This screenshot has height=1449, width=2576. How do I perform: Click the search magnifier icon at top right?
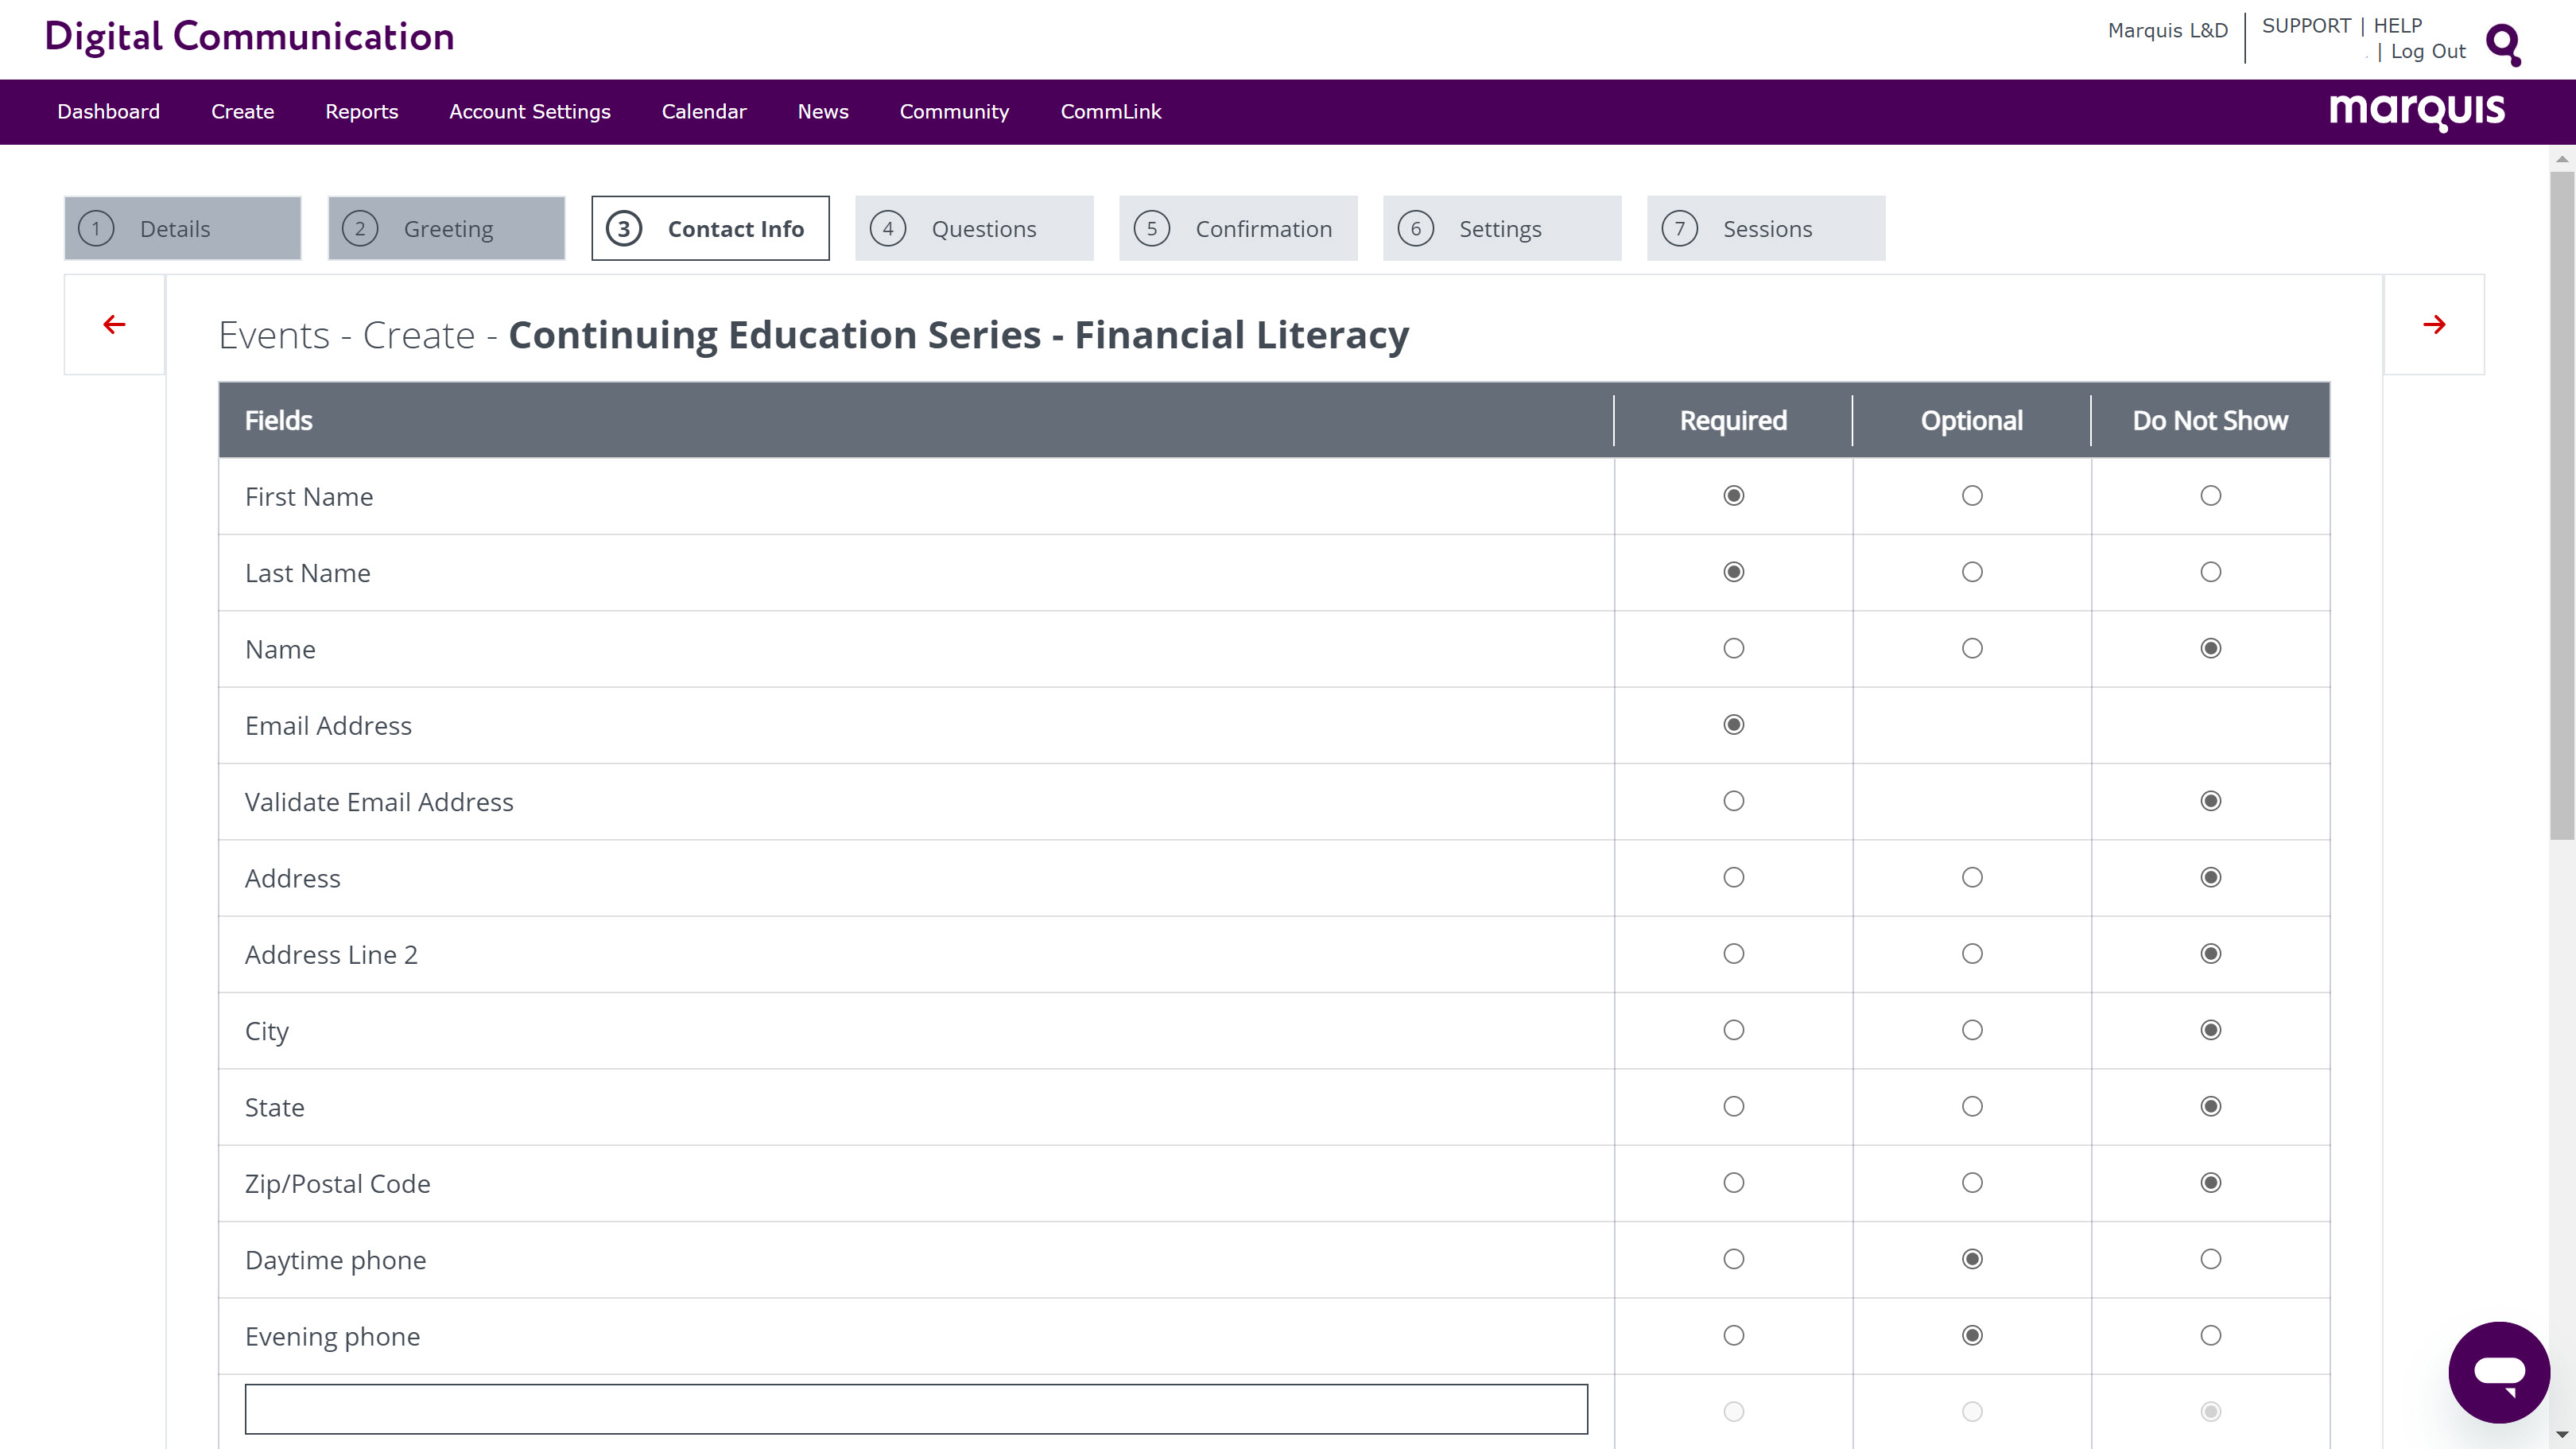(2503, 44)
